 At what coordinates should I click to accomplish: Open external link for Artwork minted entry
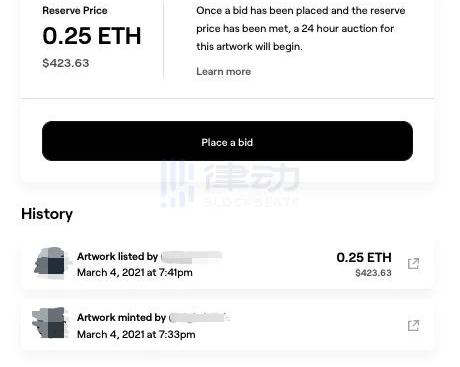tap(413, 325)
